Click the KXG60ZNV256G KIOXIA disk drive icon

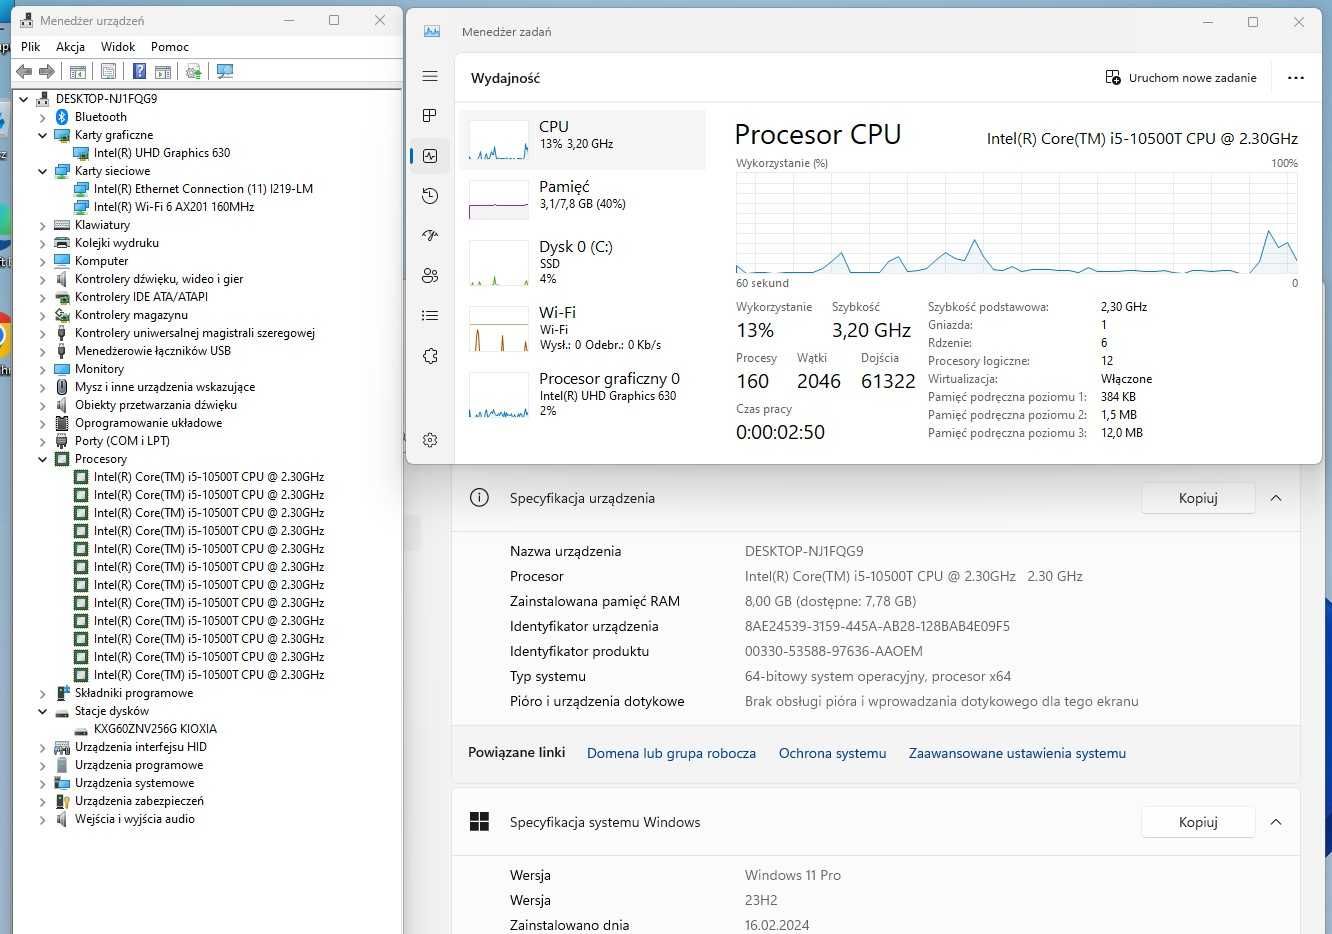click(x=81, y=729)
